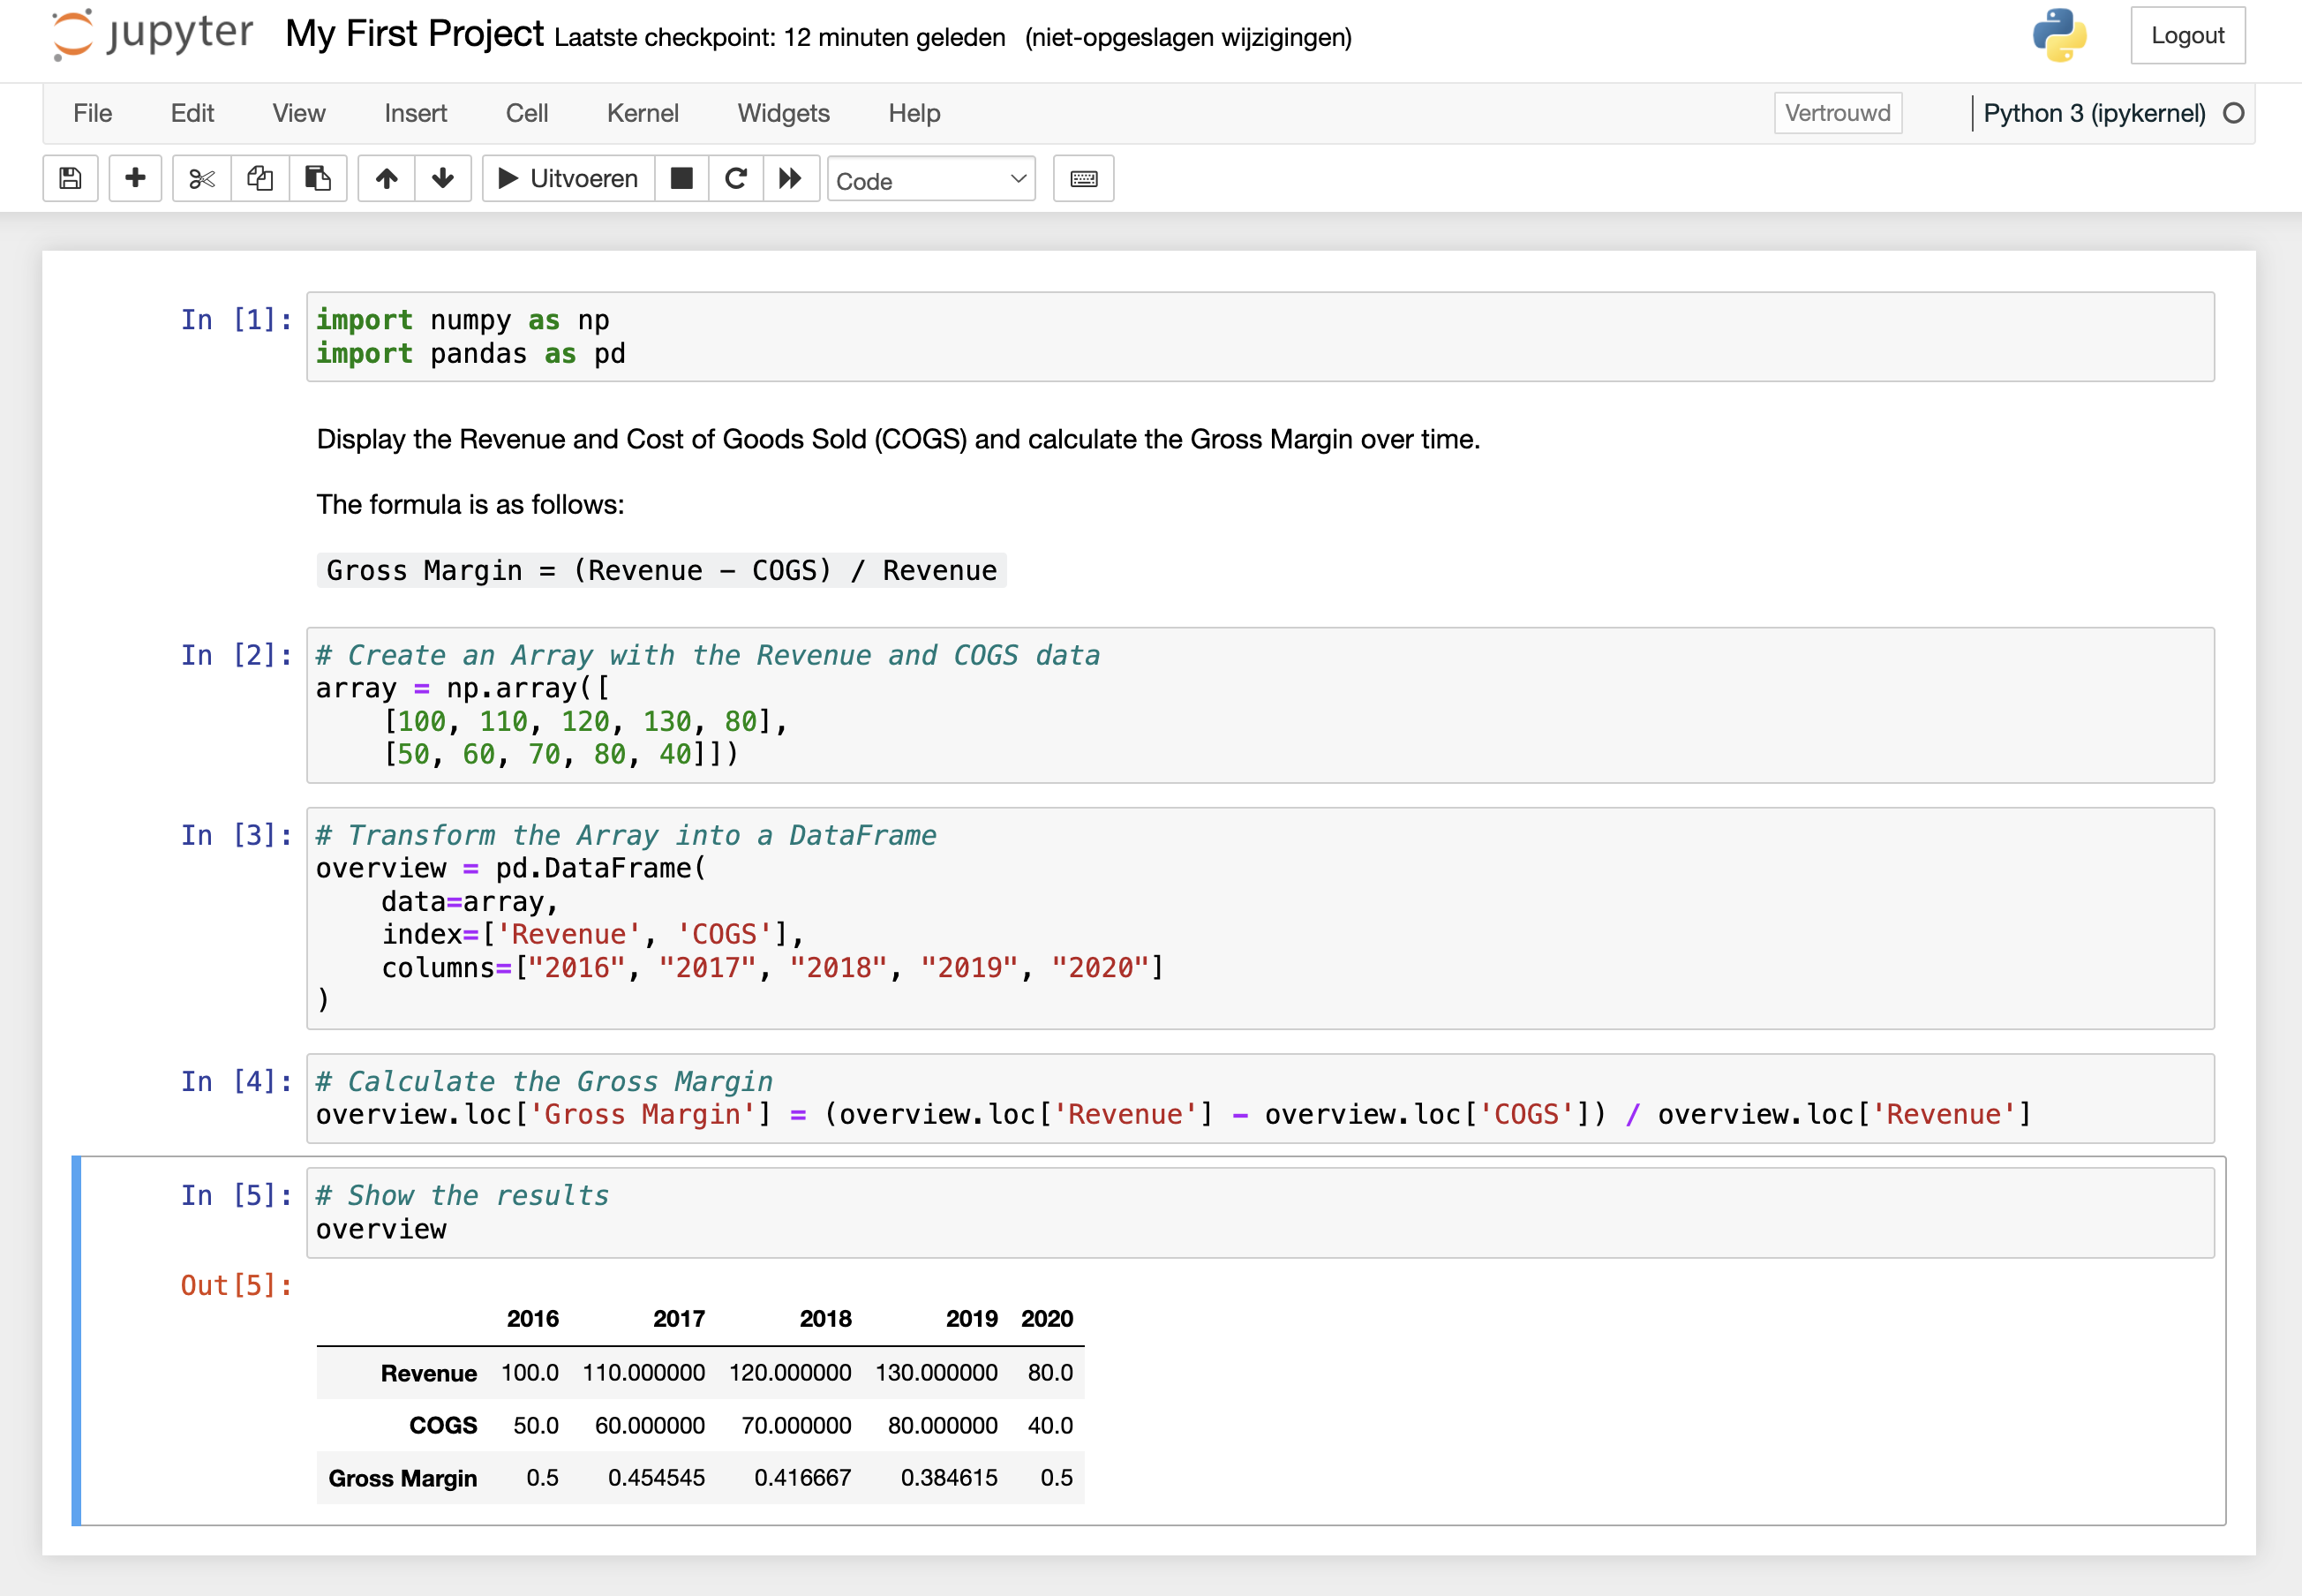The height and width of the screenshot is (1596, 2302).
Task: Copy selected cells icon
Action: coord(260,179)
